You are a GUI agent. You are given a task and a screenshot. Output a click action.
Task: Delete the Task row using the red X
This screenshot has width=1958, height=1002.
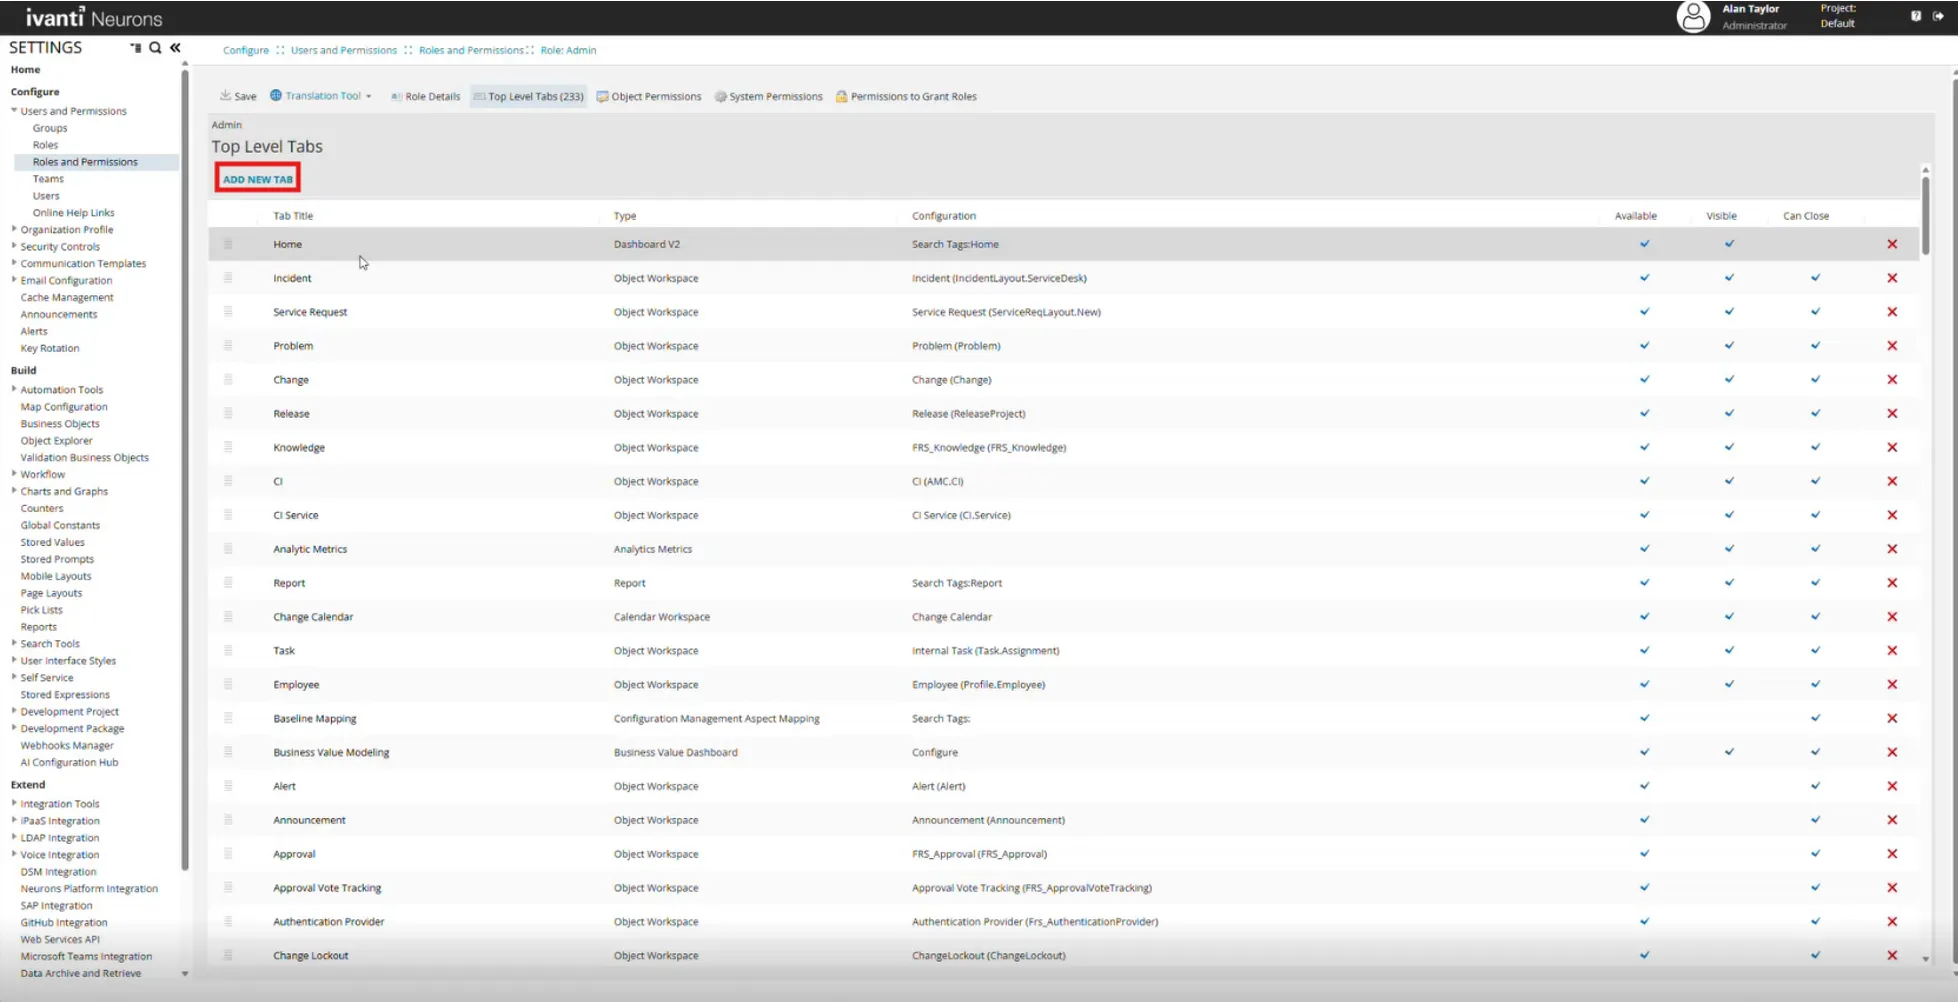1892,651
